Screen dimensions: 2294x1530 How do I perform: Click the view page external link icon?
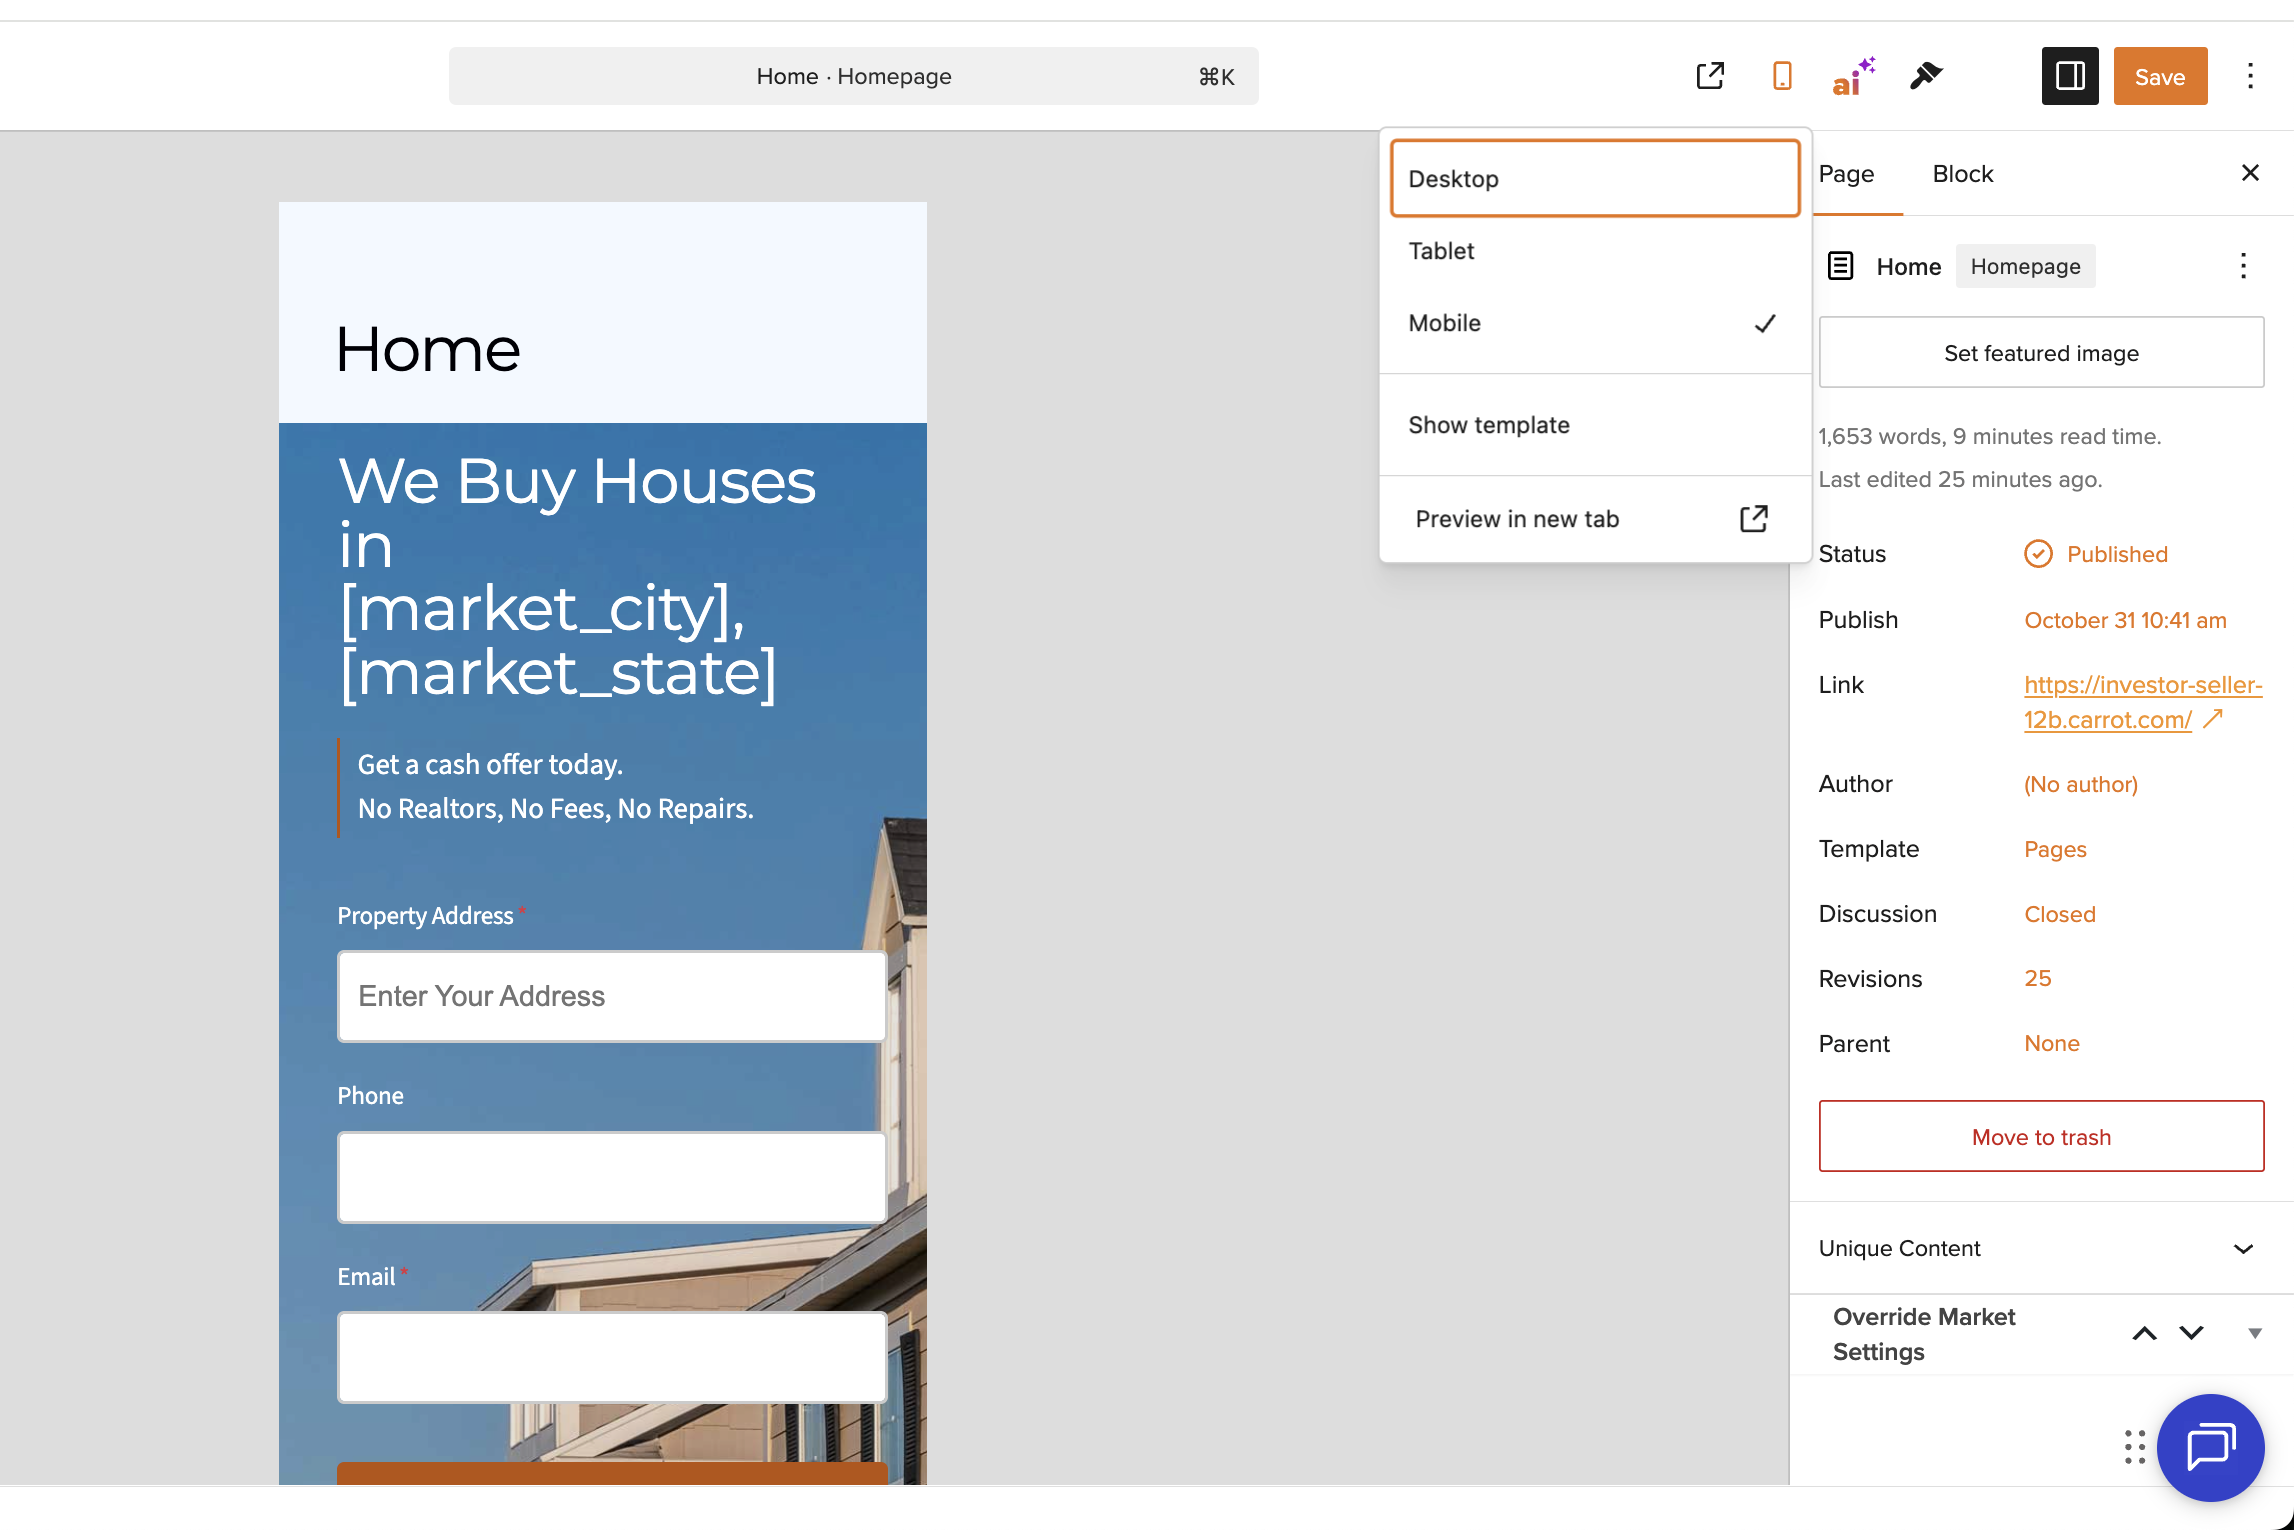tap(1710, 76)
